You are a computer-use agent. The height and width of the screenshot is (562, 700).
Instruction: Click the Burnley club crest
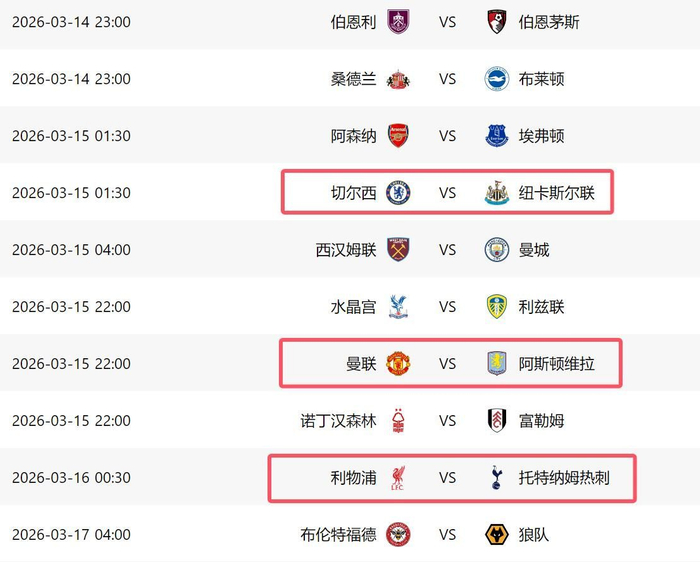click(x=398, y=22)
